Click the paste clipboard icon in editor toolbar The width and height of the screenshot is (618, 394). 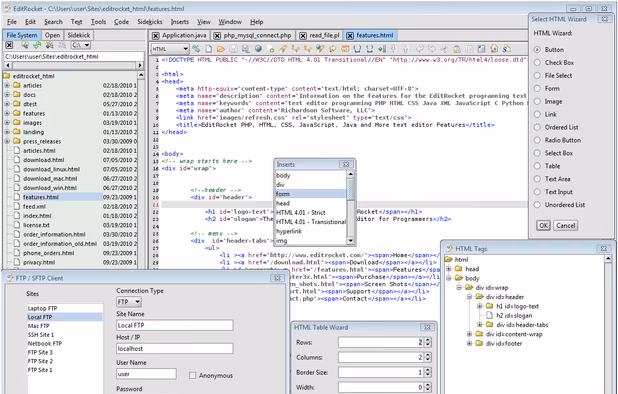(457, 49)
